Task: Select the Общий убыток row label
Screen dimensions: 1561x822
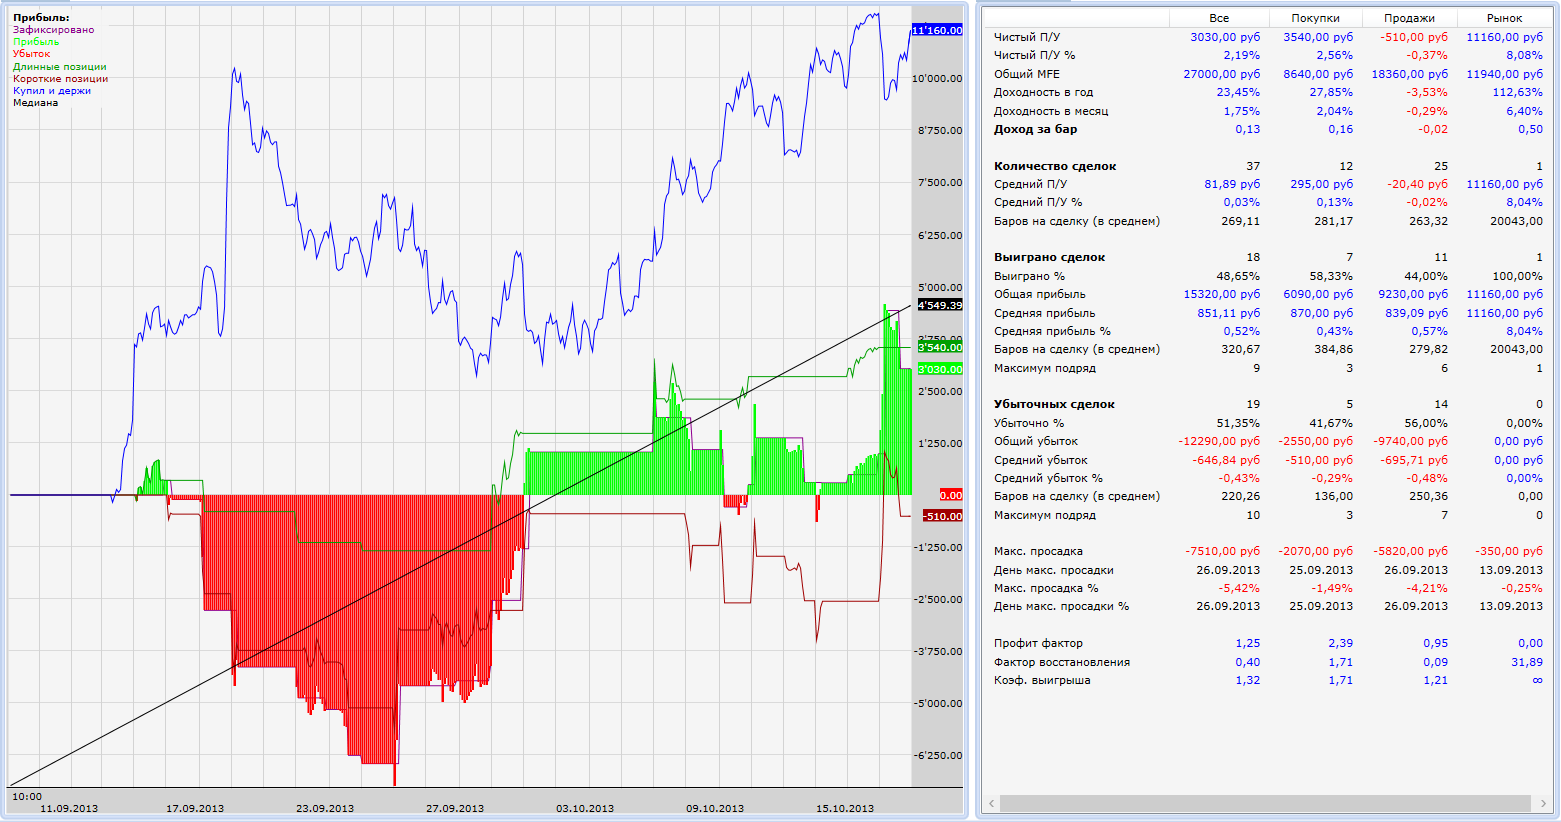Action: [1036, 441]
